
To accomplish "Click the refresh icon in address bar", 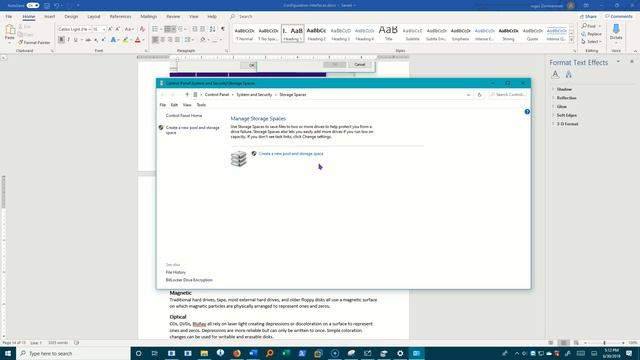I will pyautogui.click(x=480, y=95).
